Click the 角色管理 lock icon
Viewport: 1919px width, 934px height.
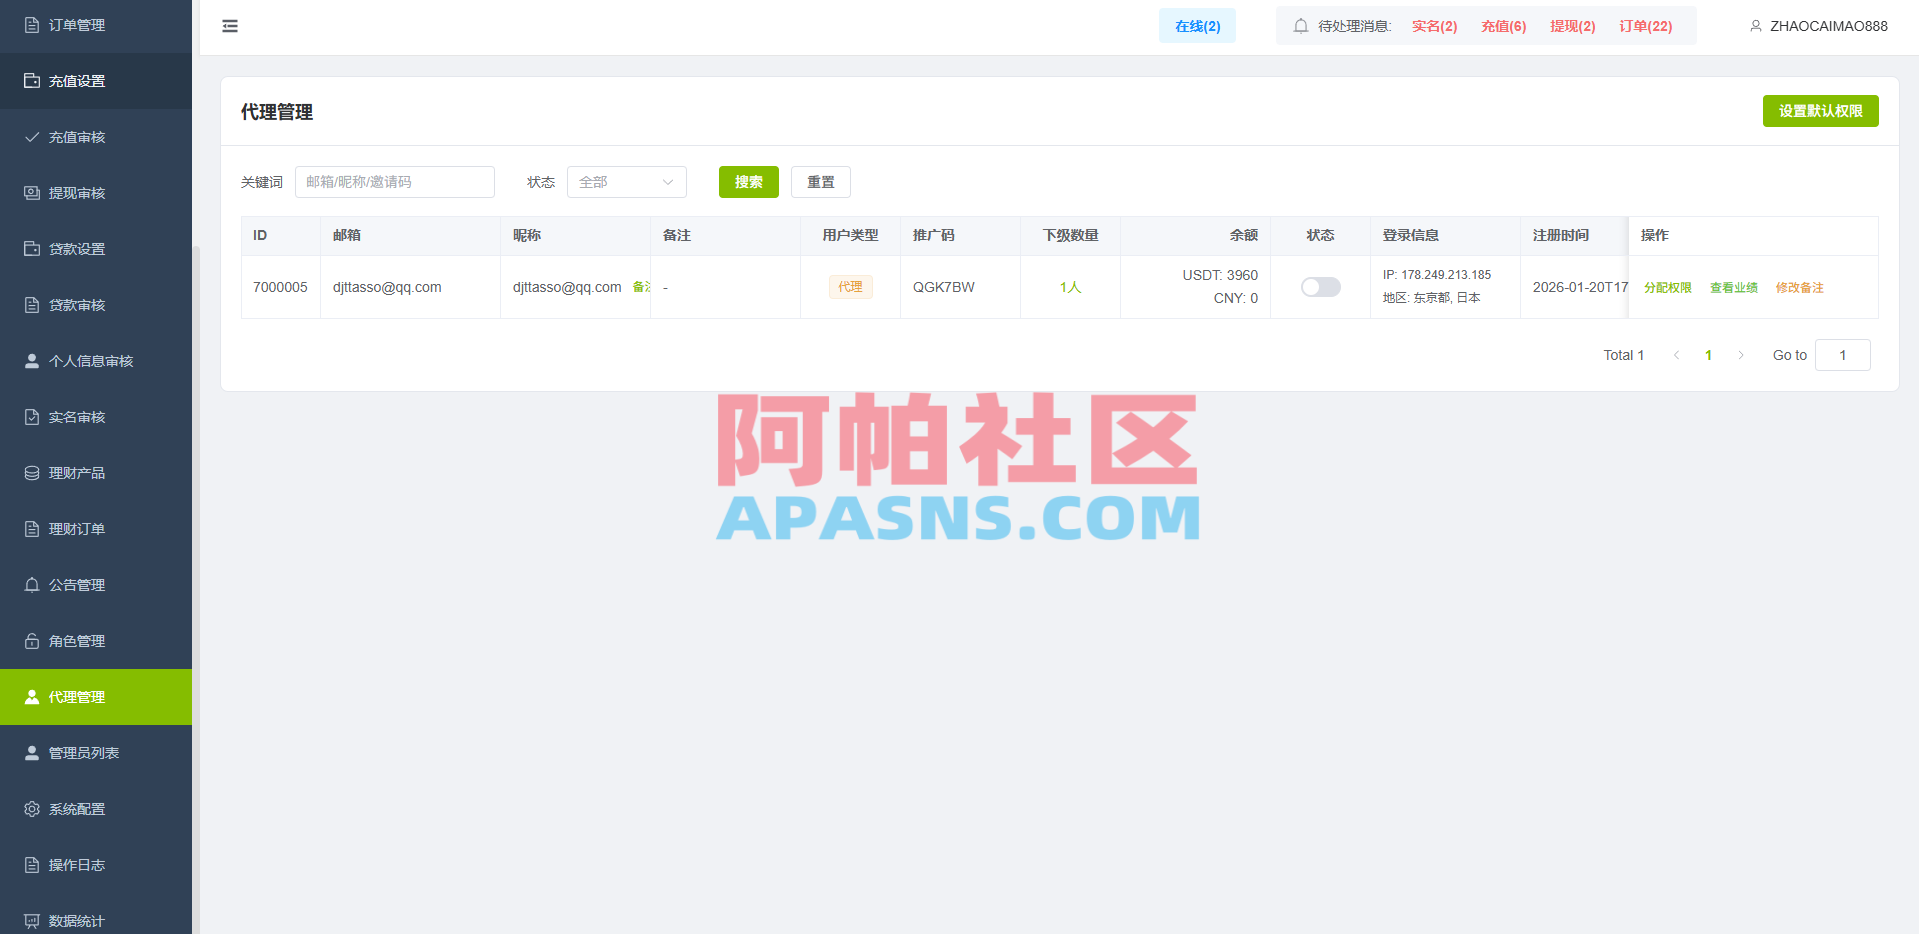[x=32, y=641]
